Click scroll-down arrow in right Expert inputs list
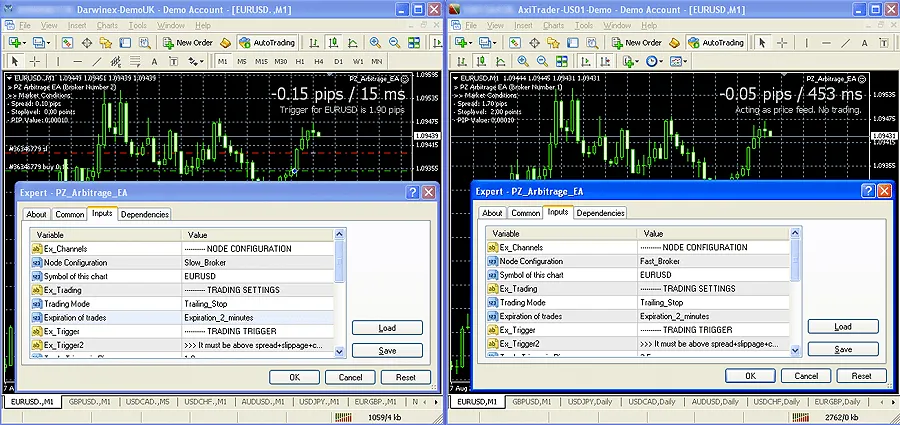This screenshot has height=425, width=900. click(x=795, y=350)
